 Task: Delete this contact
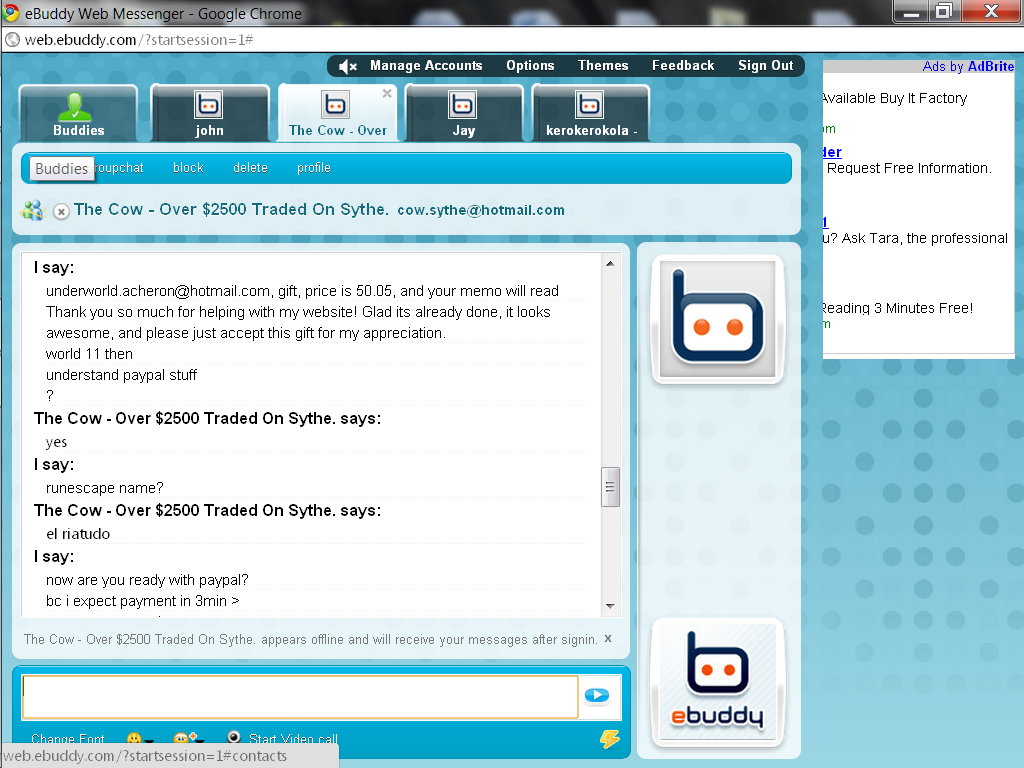point(250,168)
